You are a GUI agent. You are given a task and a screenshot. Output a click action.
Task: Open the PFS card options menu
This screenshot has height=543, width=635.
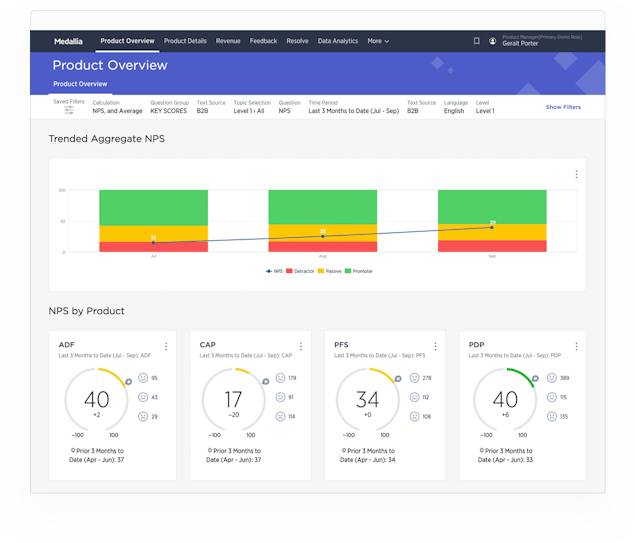tap(435, 346)
